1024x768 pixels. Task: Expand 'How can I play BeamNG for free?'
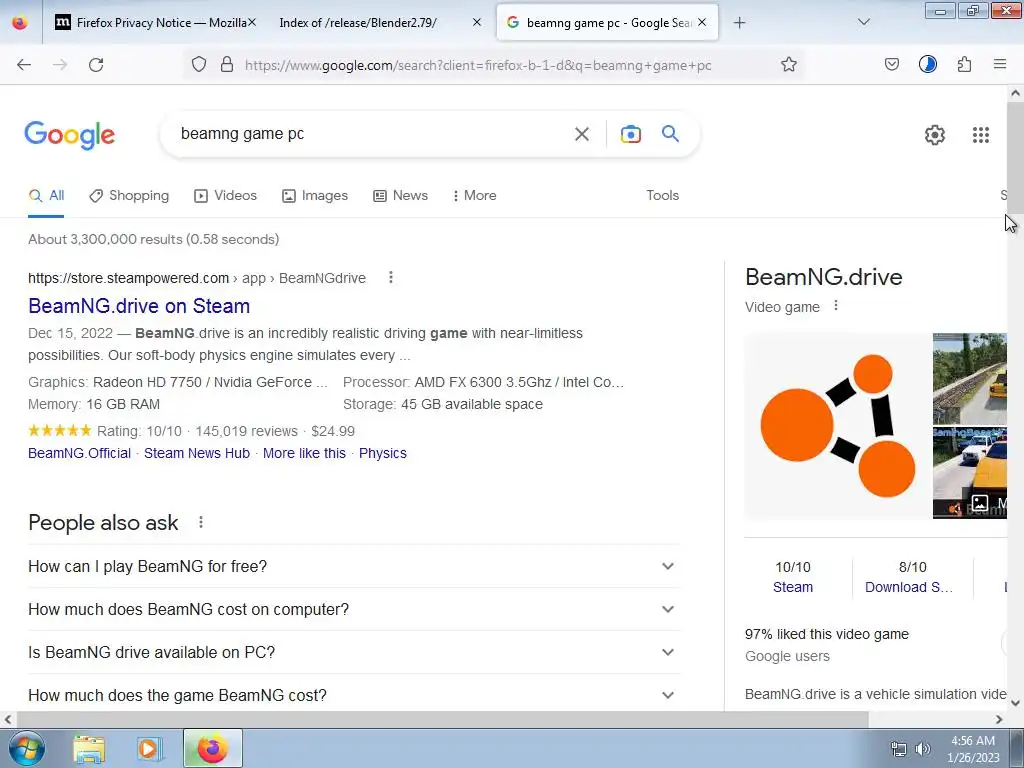coord(354,566)
